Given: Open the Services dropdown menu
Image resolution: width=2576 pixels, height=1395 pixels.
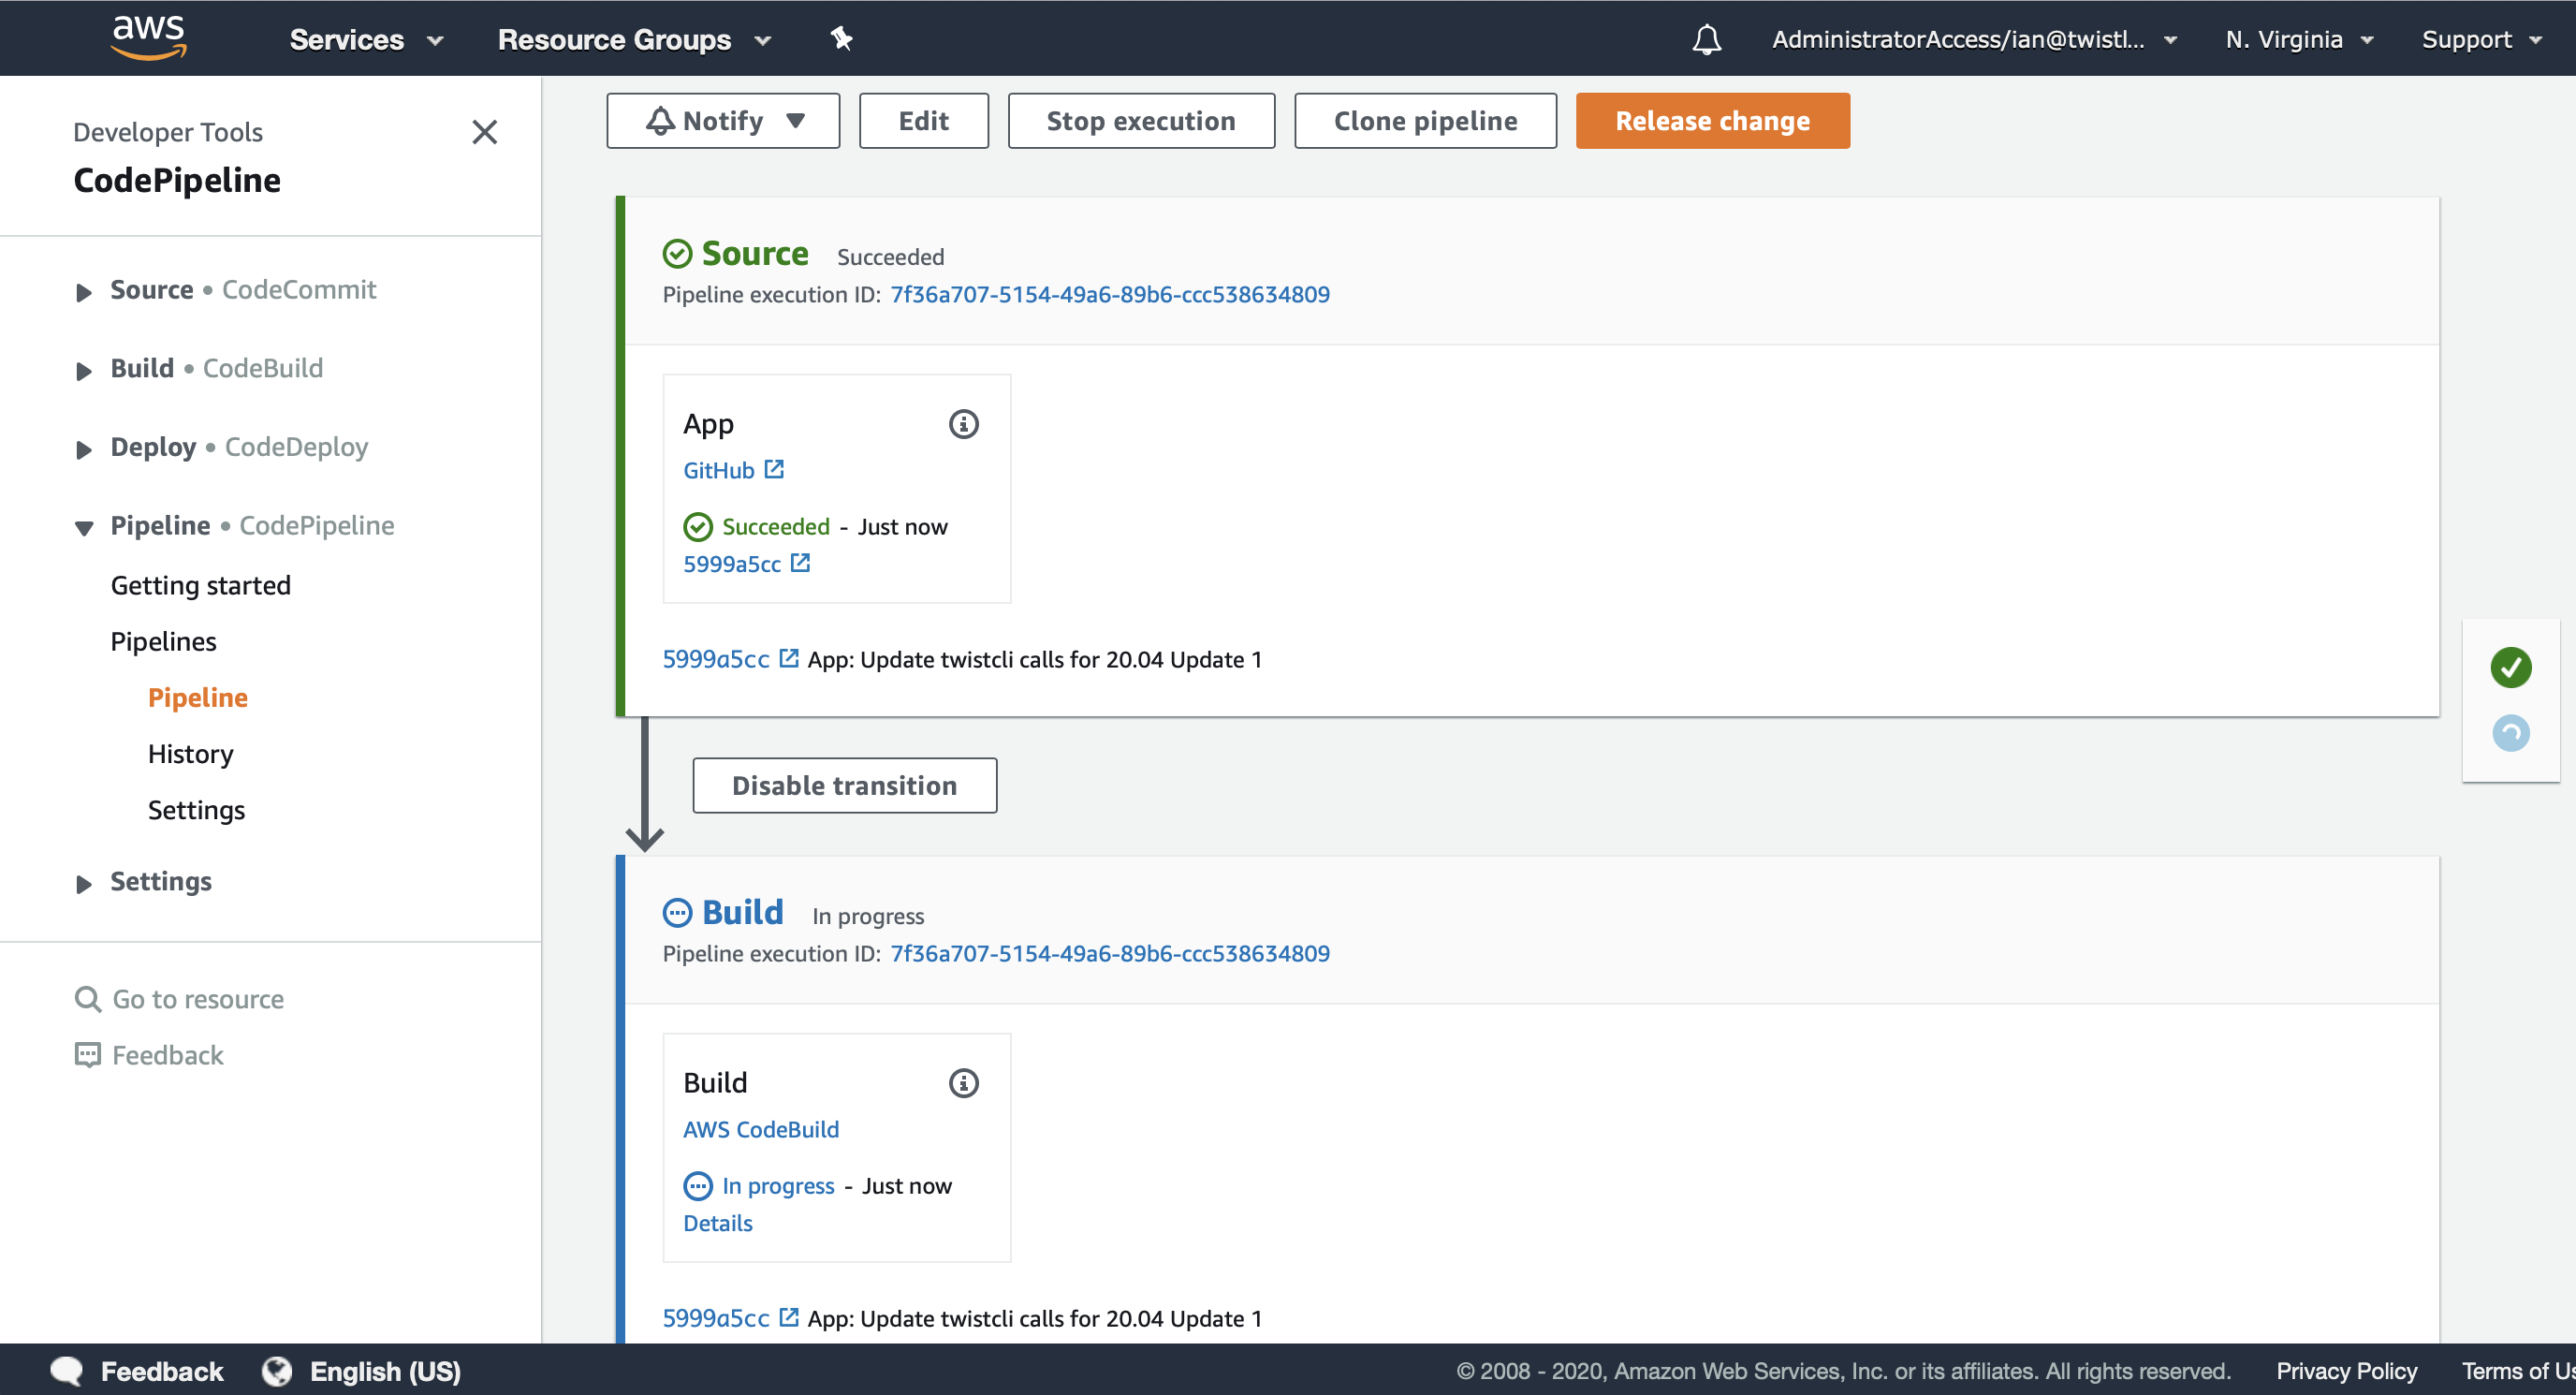Looking at the screenshot, I should (366, 40).
